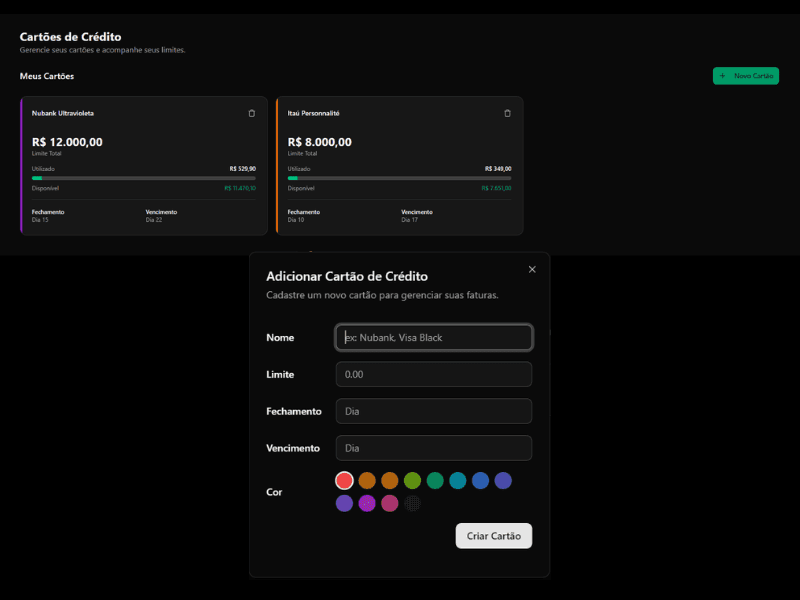Pick the lime green color swatch
Screen dimensions: 800x600
click(412, 481)
